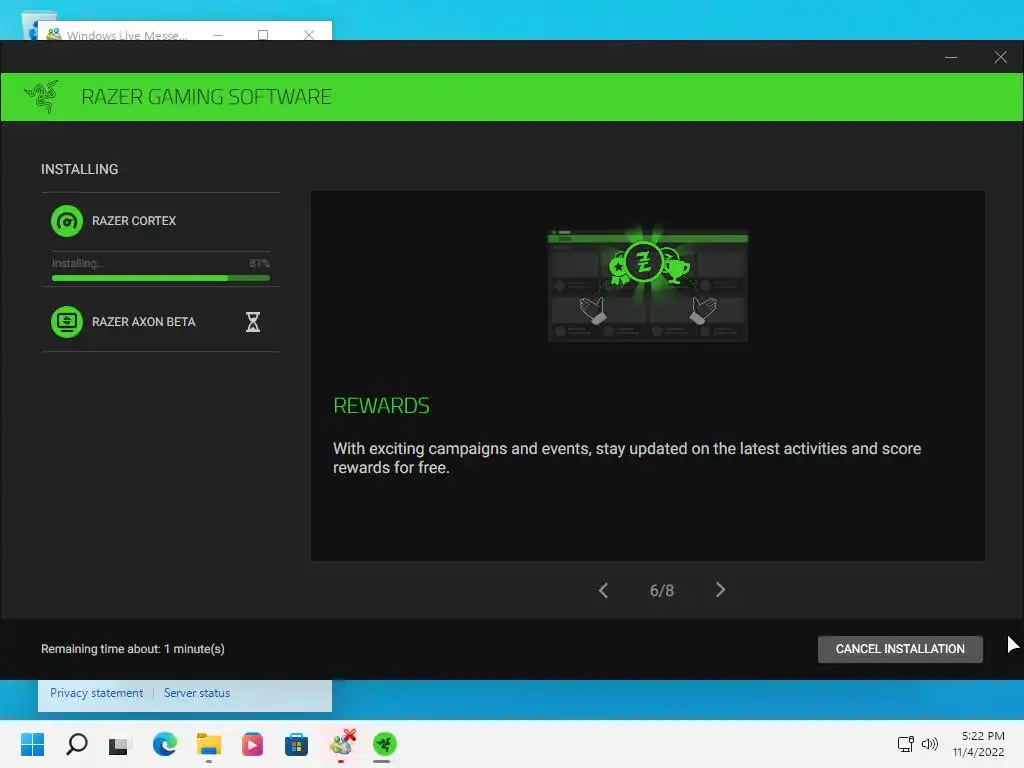Click the Cancel Installation button
Image resolution: width=1024 pixels, height=768 pixels.
(900, 649)
